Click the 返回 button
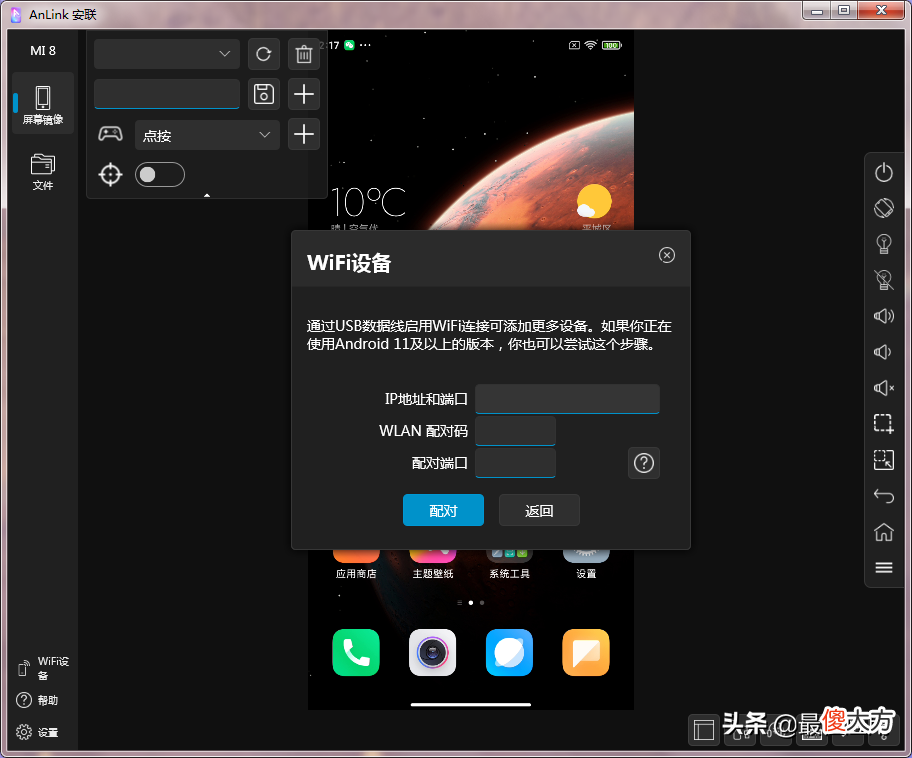Screen dimensions: 912x758 pos(539,510)
